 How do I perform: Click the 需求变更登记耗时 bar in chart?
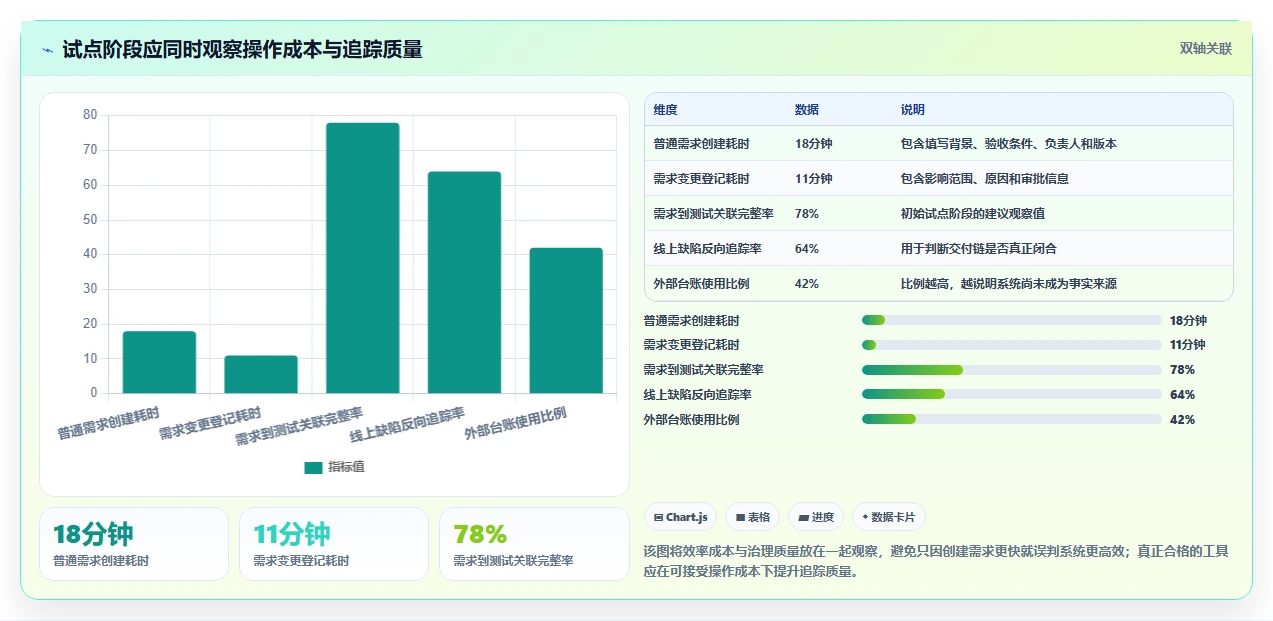point(261,374)
